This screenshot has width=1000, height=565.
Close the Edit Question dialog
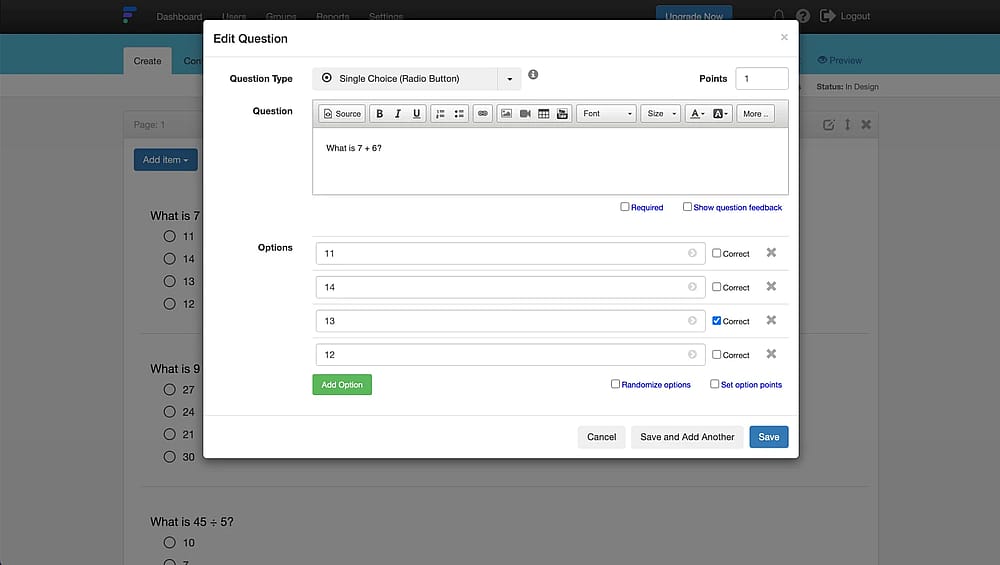click(784, 37)
